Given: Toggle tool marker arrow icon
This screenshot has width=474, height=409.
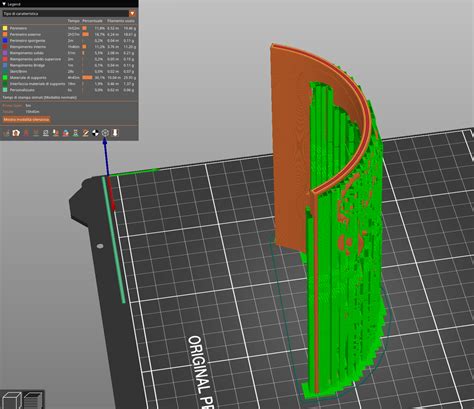Looking at the screenshot, I should pyautogui.click(x=115, y=133).
